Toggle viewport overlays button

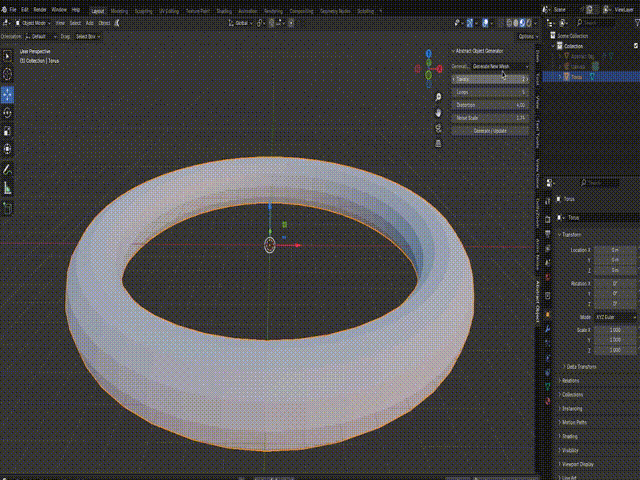tap(485, 23)
